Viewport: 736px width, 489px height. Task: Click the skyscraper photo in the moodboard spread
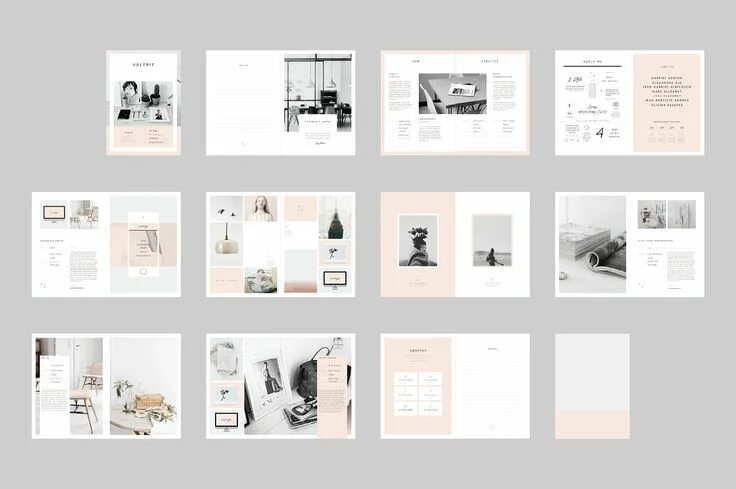(335, 217)
